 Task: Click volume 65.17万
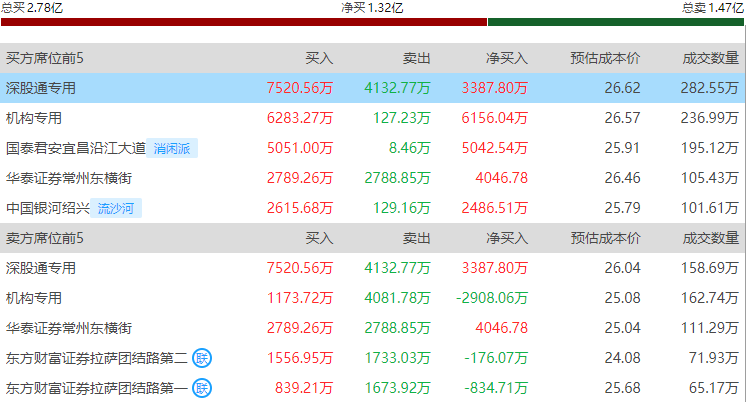tap(714, 388)
